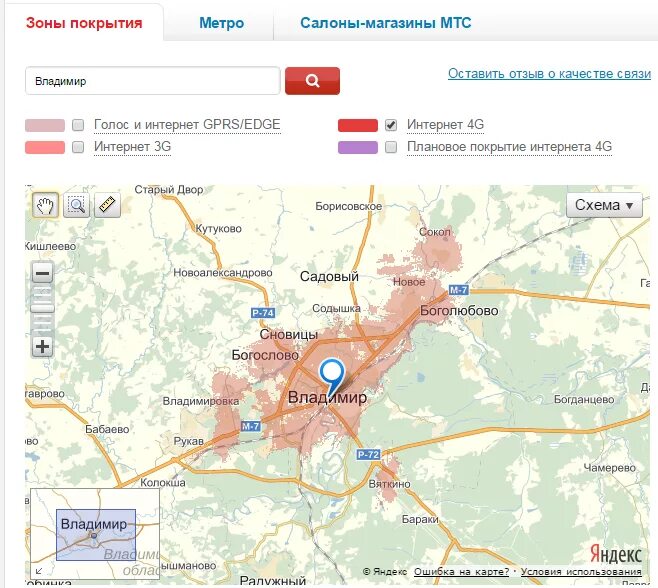The image size is (658, 588).
Task: Enable Плановое покрытие интернета 4G checkbox
Action: [391, 147]
